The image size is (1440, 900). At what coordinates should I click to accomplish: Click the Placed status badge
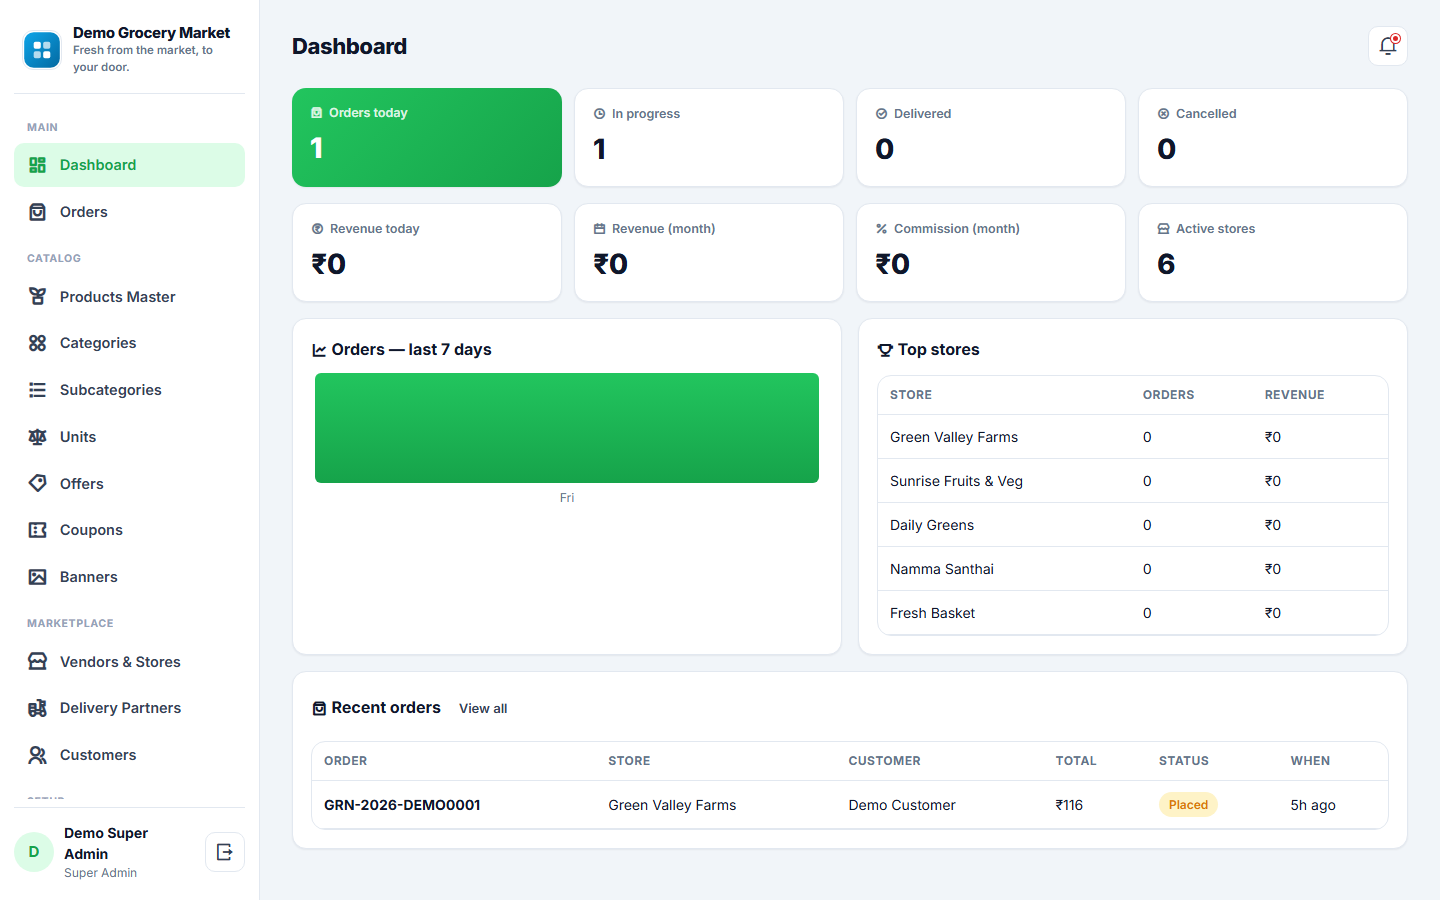pos(1188,805)
